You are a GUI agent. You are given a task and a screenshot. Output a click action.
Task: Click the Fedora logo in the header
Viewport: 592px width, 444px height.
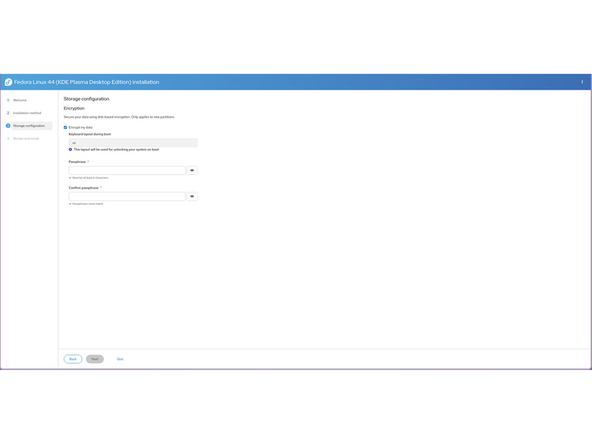click(8, 82)
